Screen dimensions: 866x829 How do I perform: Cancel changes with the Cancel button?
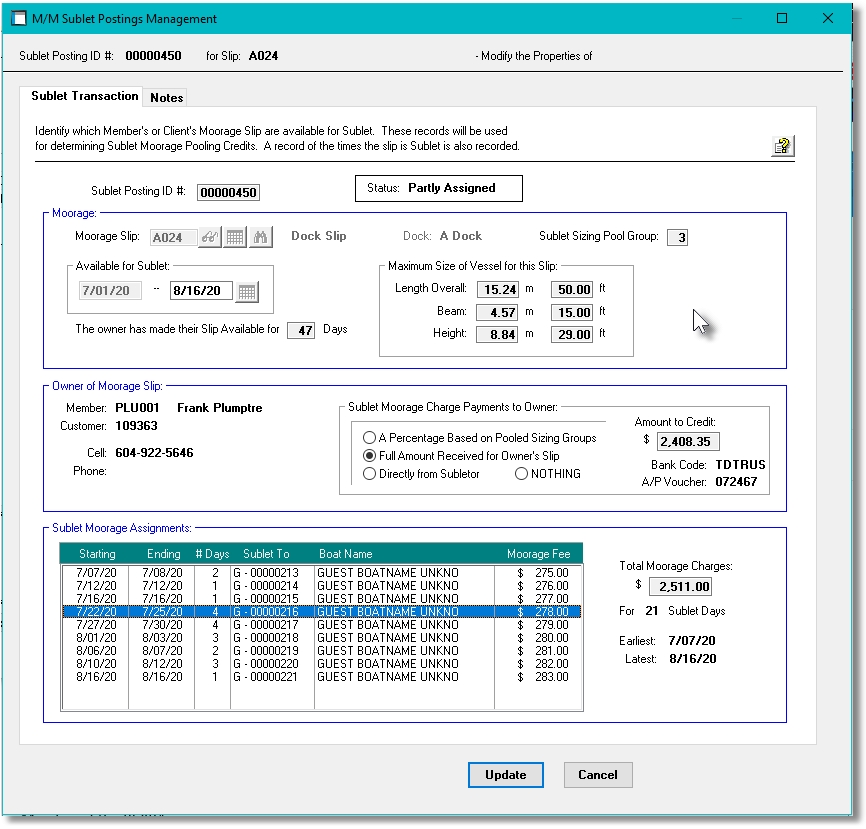tap(598, 775)
